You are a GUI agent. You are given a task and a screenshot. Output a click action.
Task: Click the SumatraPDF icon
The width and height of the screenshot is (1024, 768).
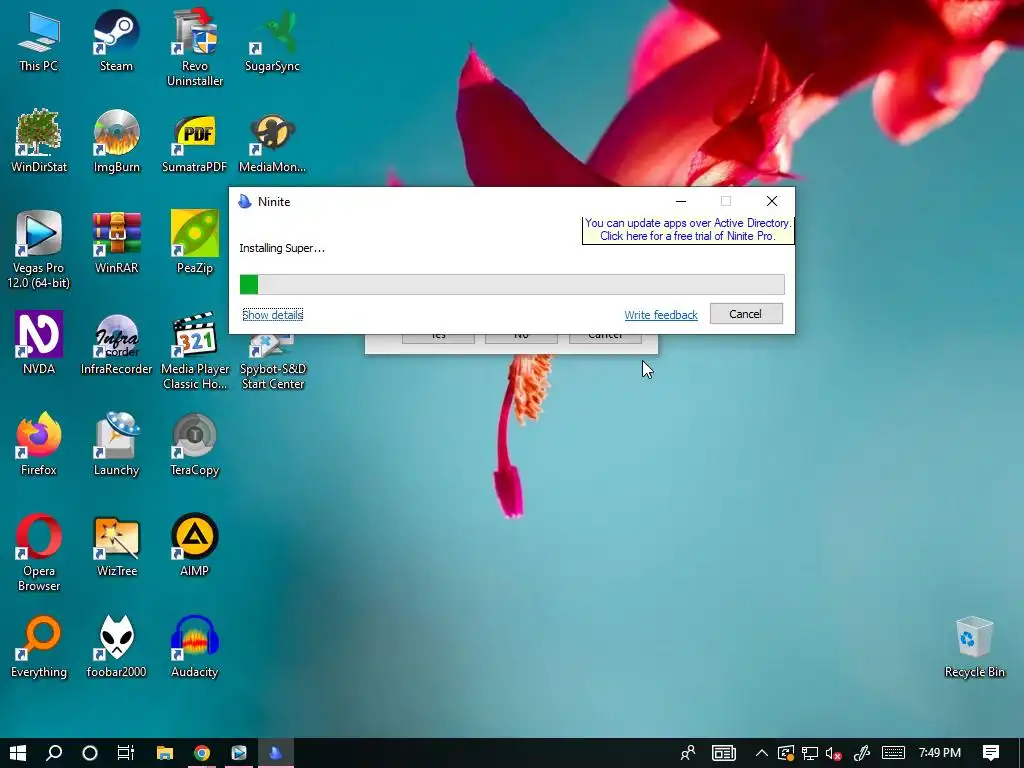point(195,142)
